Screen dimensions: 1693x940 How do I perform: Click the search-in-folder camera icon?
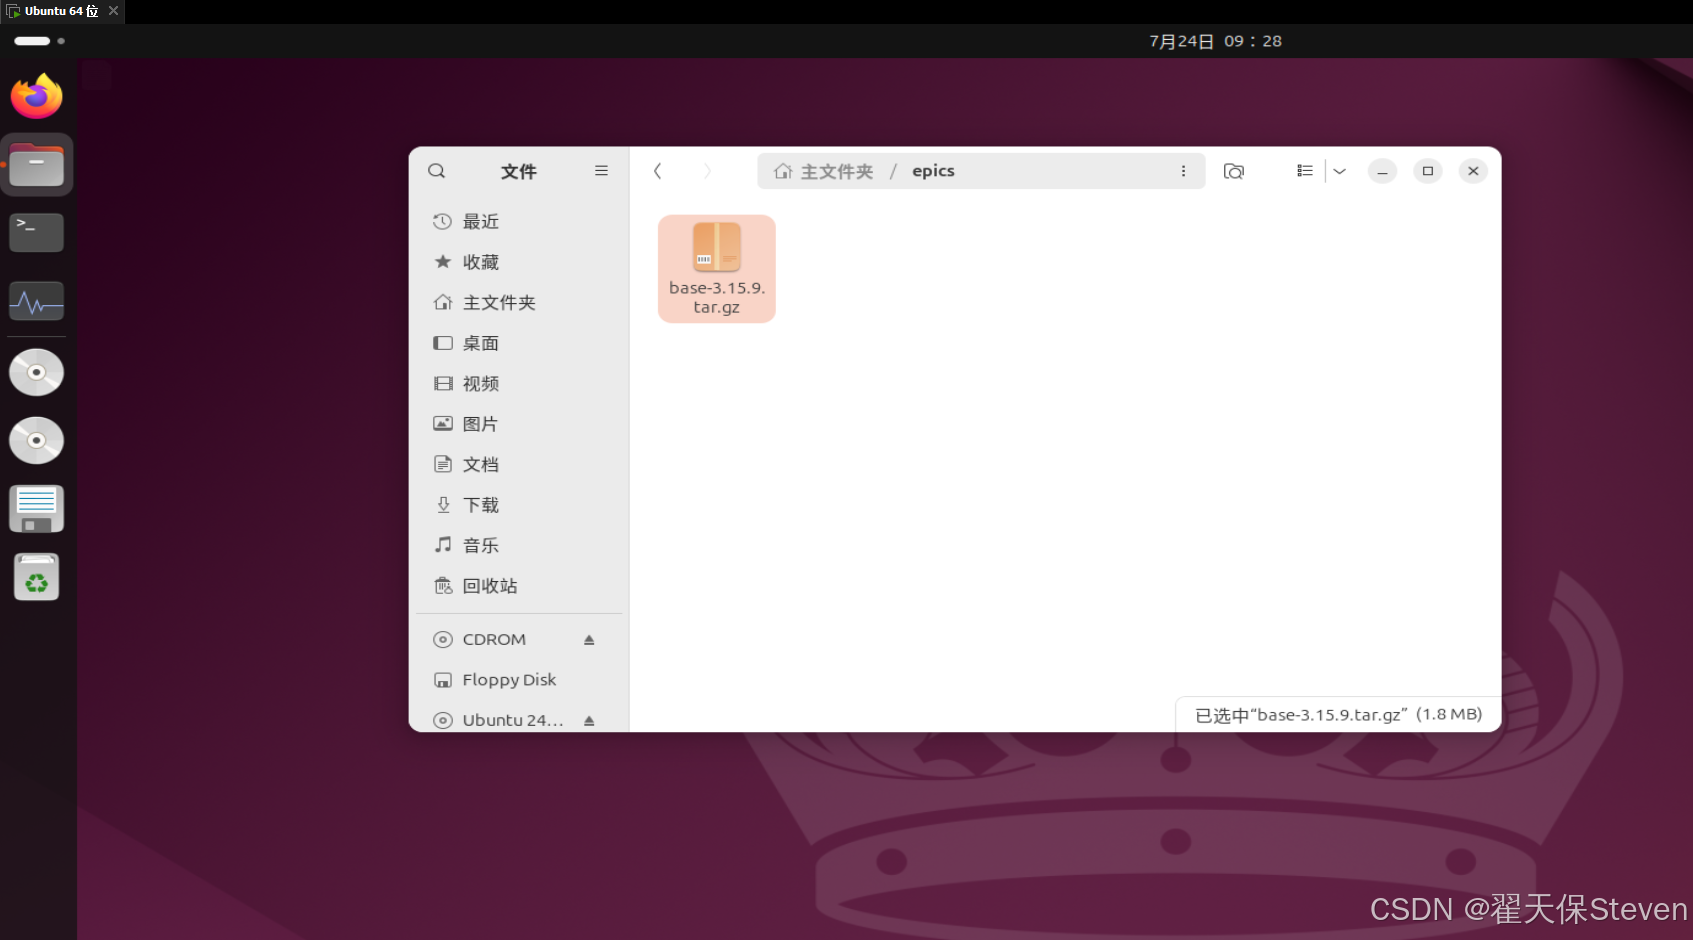point(1234,171)
